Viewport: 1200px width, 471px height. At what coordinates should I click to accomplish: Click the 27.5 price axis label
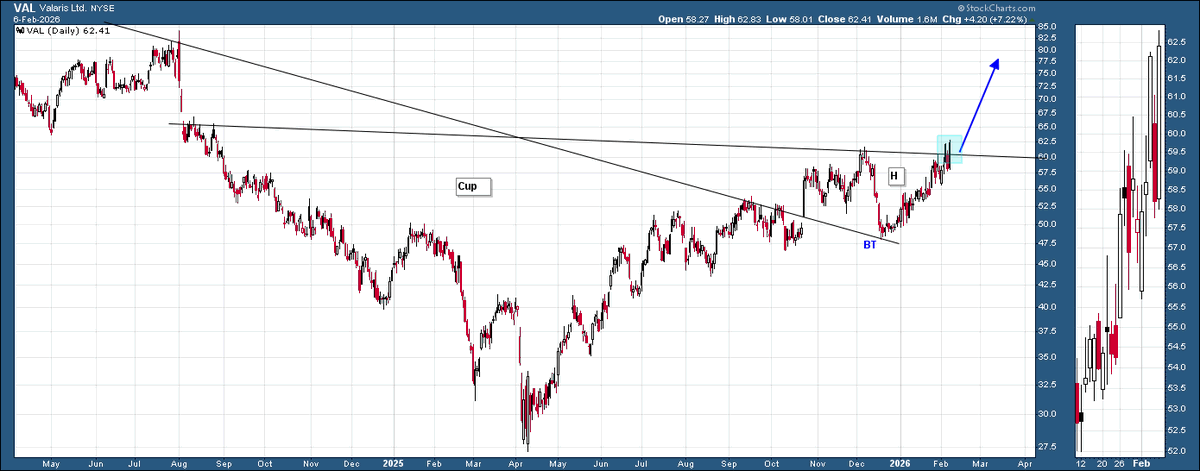(x=1049, y=446)
